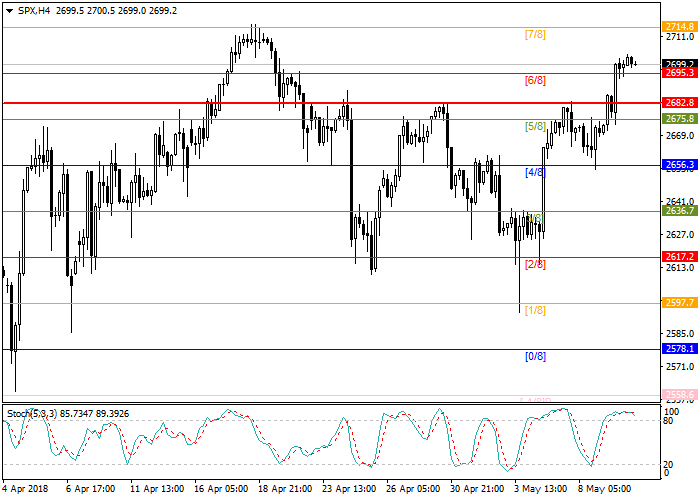Select the orange 2597.7 price label
Image resolution: width=700 pixels, height=500 pixels.
point(679,303)
